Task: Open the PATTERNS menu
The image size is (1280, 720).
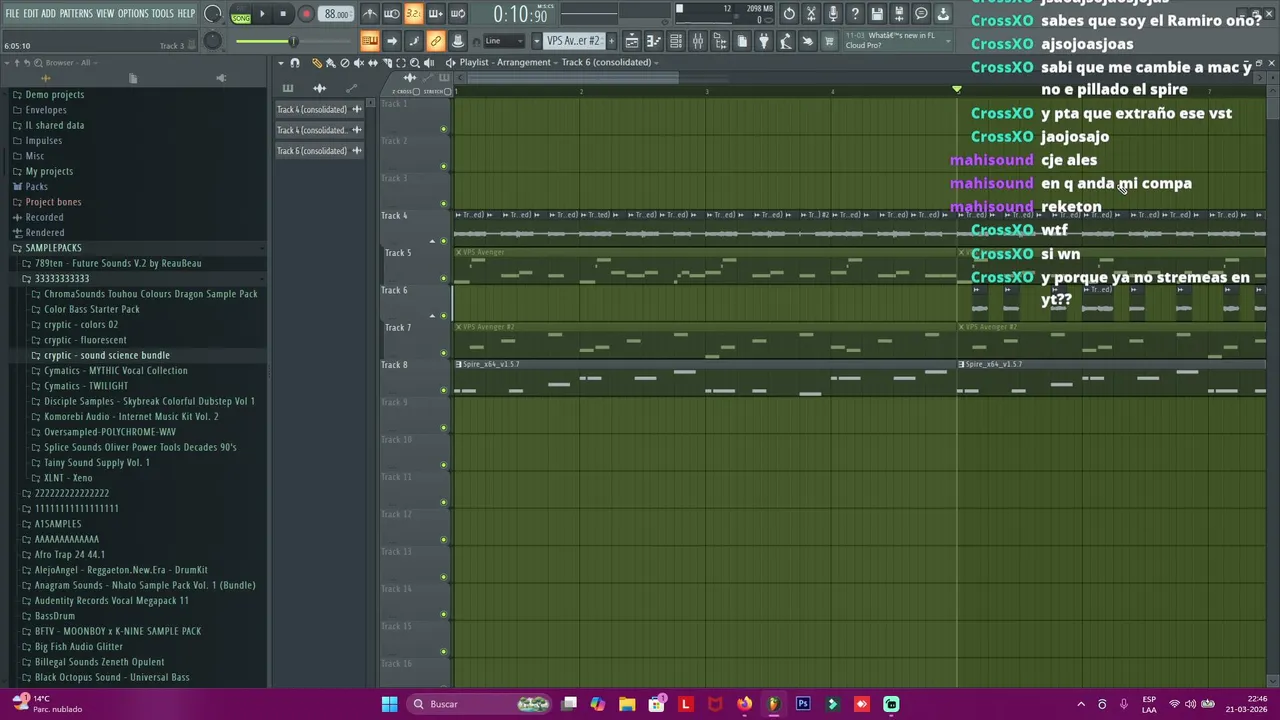Action: 76,14
